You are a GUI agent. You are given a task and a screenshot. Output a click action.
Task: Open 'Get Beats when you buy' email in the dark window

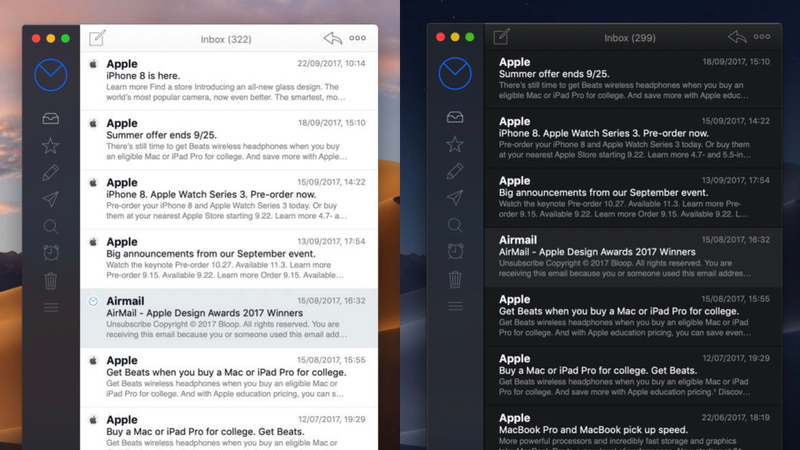[x=633, y=316]
